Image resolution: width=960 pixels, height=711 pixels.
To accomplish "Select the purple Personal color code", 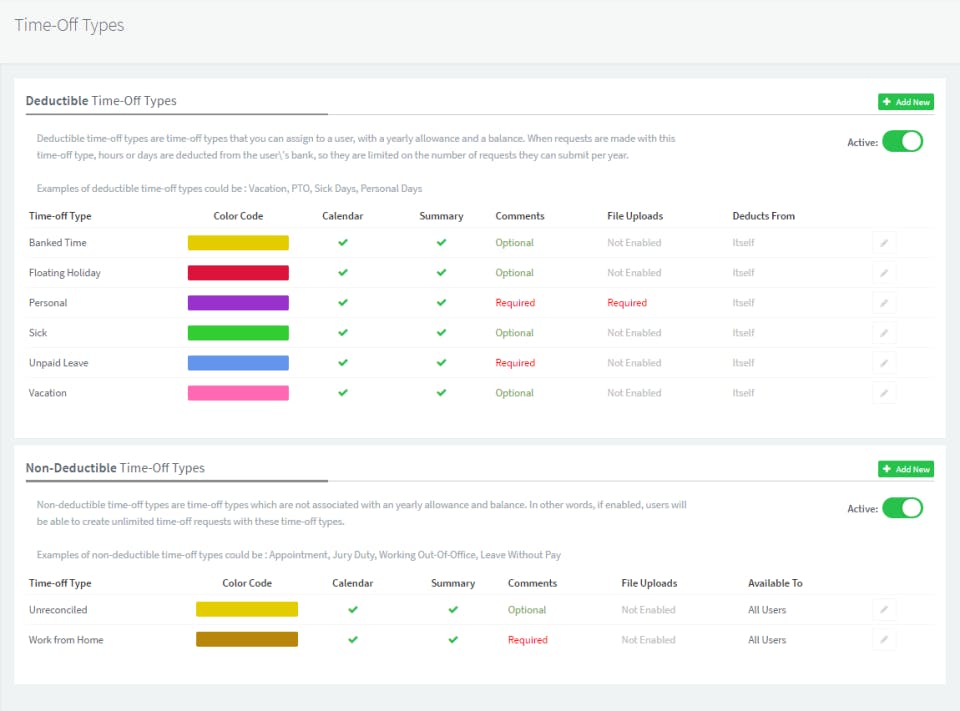I will [238, 303].
